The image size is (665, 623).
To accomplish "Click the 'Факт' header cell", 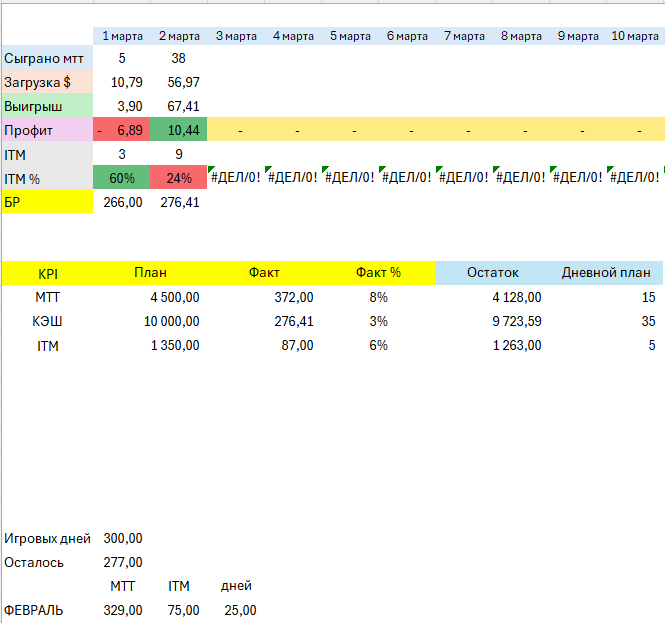I will (264, 273).
